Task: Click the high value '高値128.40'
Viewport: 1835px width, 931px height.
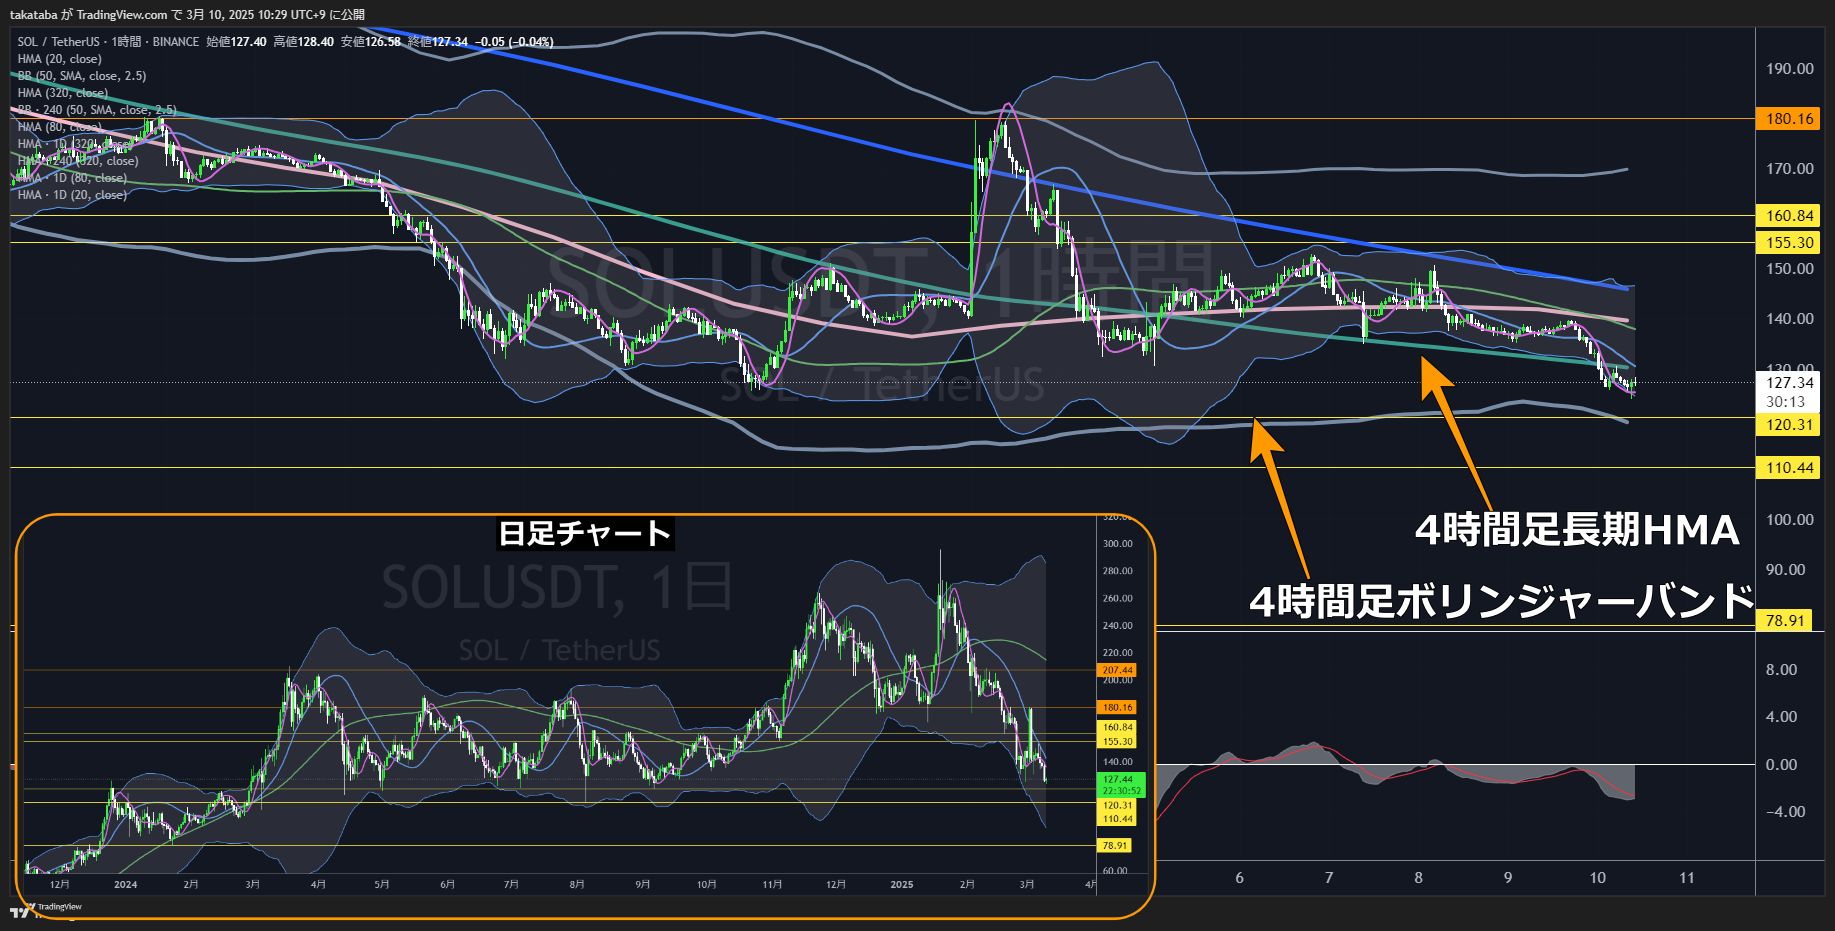Action: click(x=303, y=42)
